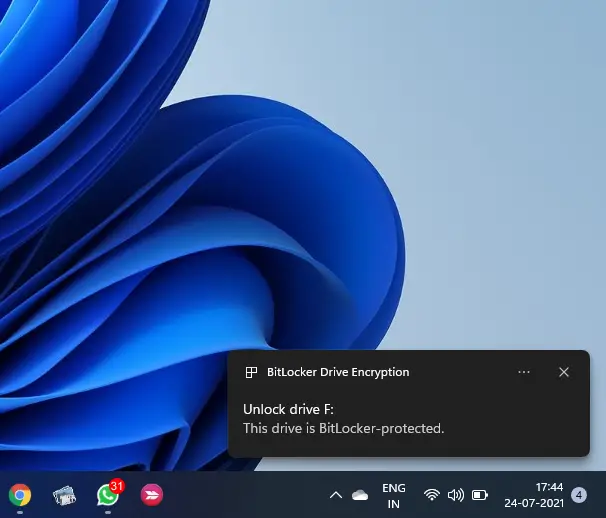The width and height of the screenshot is (606, 518).
Task: Open the photos app taskbar icon
Action: 64,495
